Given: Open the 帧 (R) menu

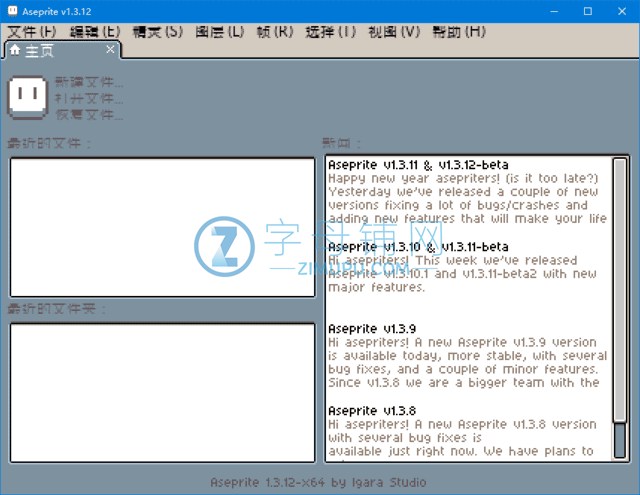Looking at the screenshot, I should click(x=275, y=32).
